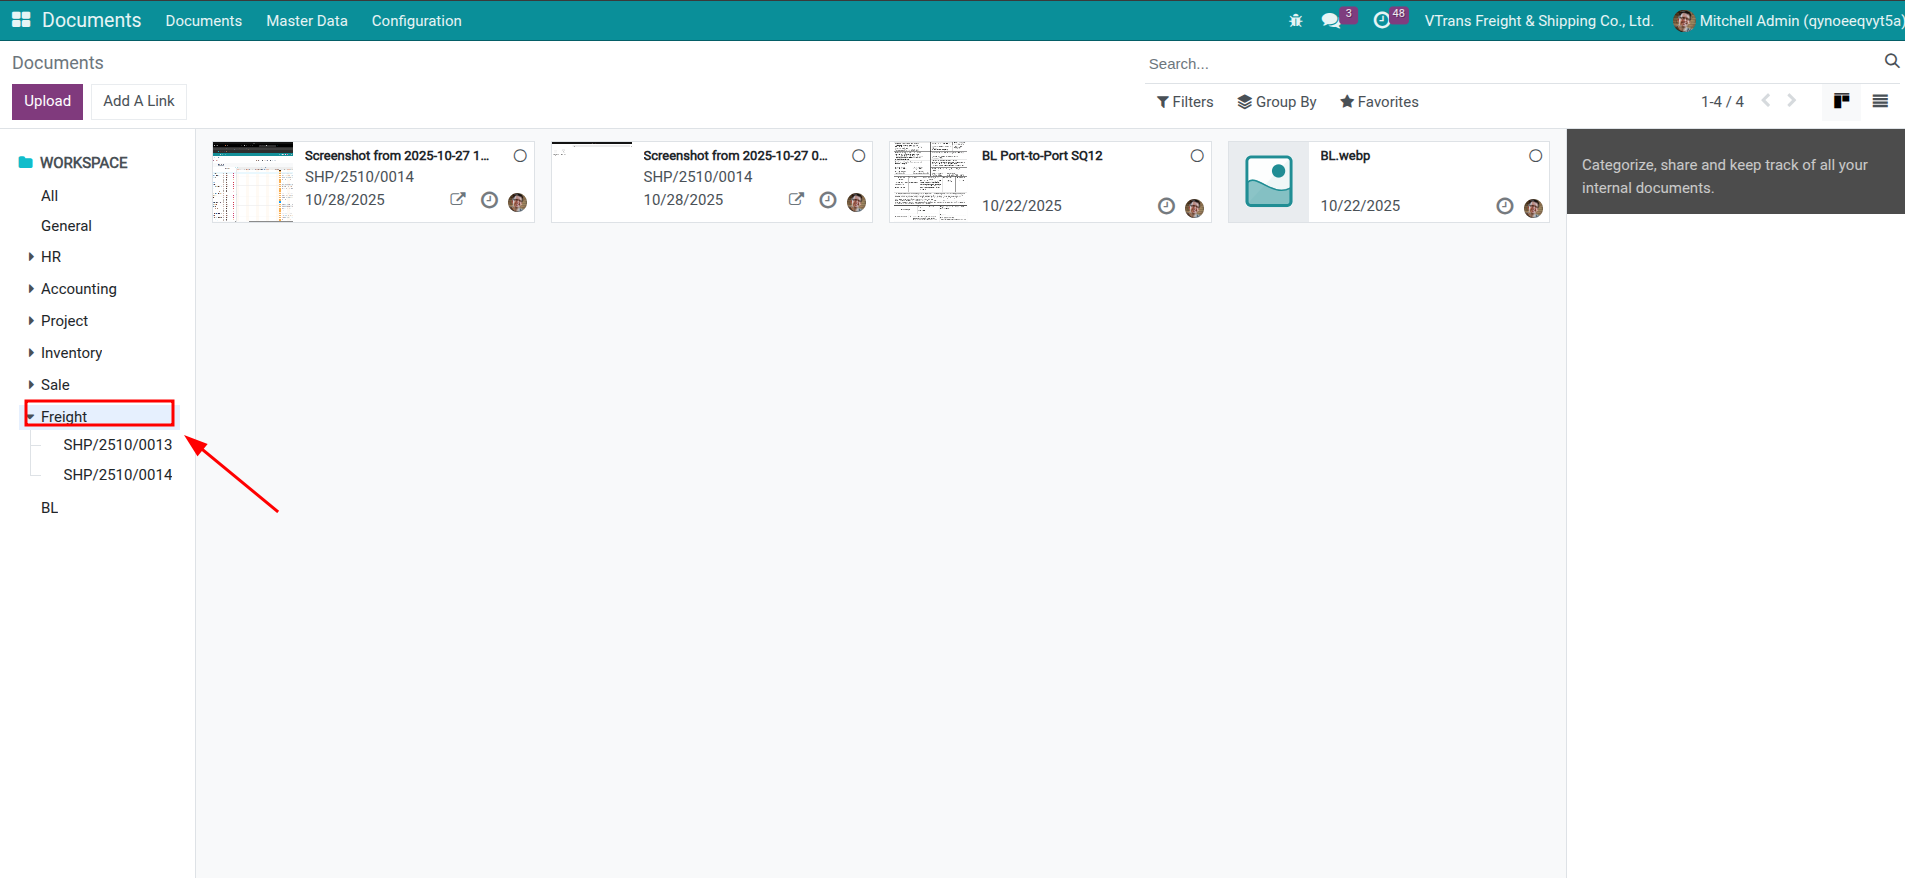Switch to list view
This screenshot has height=878, width=1905.
1880,101
